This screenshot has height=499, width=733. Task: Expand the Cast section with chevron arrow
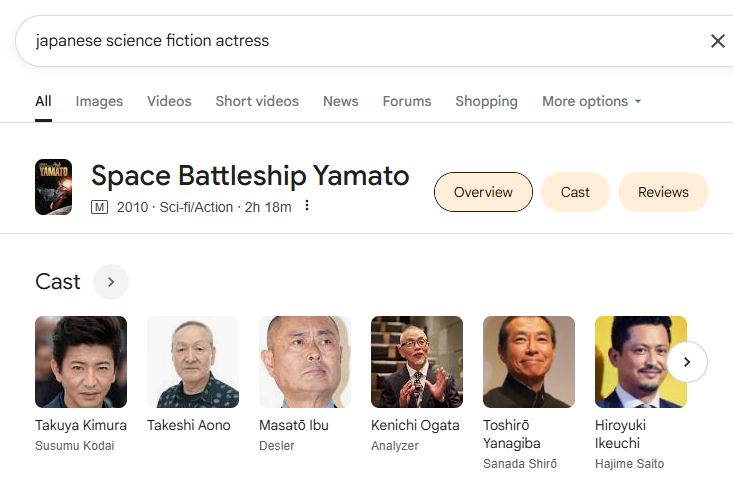point(111,282)
